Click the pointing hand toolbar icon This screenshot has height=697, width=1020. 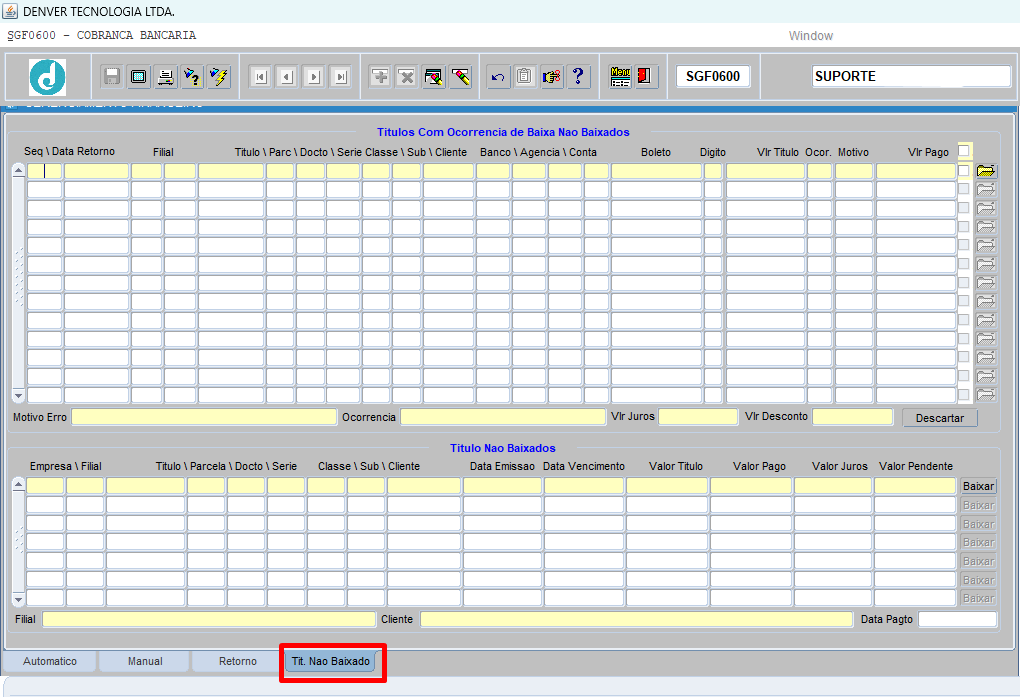pyautogui.click(x=552, y=77)
